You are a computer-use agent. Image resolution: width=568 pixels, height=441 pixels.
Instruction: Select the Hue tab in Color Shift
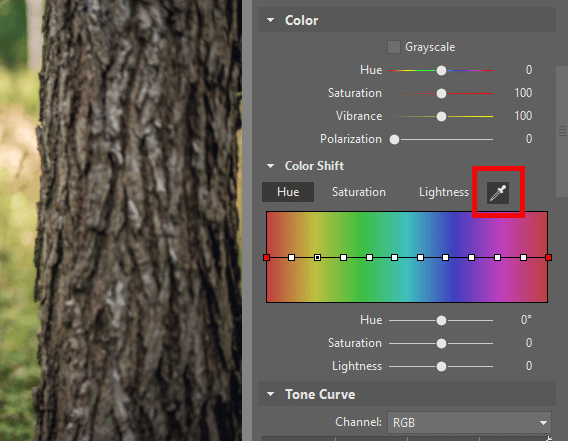click(x=288, y=192)
